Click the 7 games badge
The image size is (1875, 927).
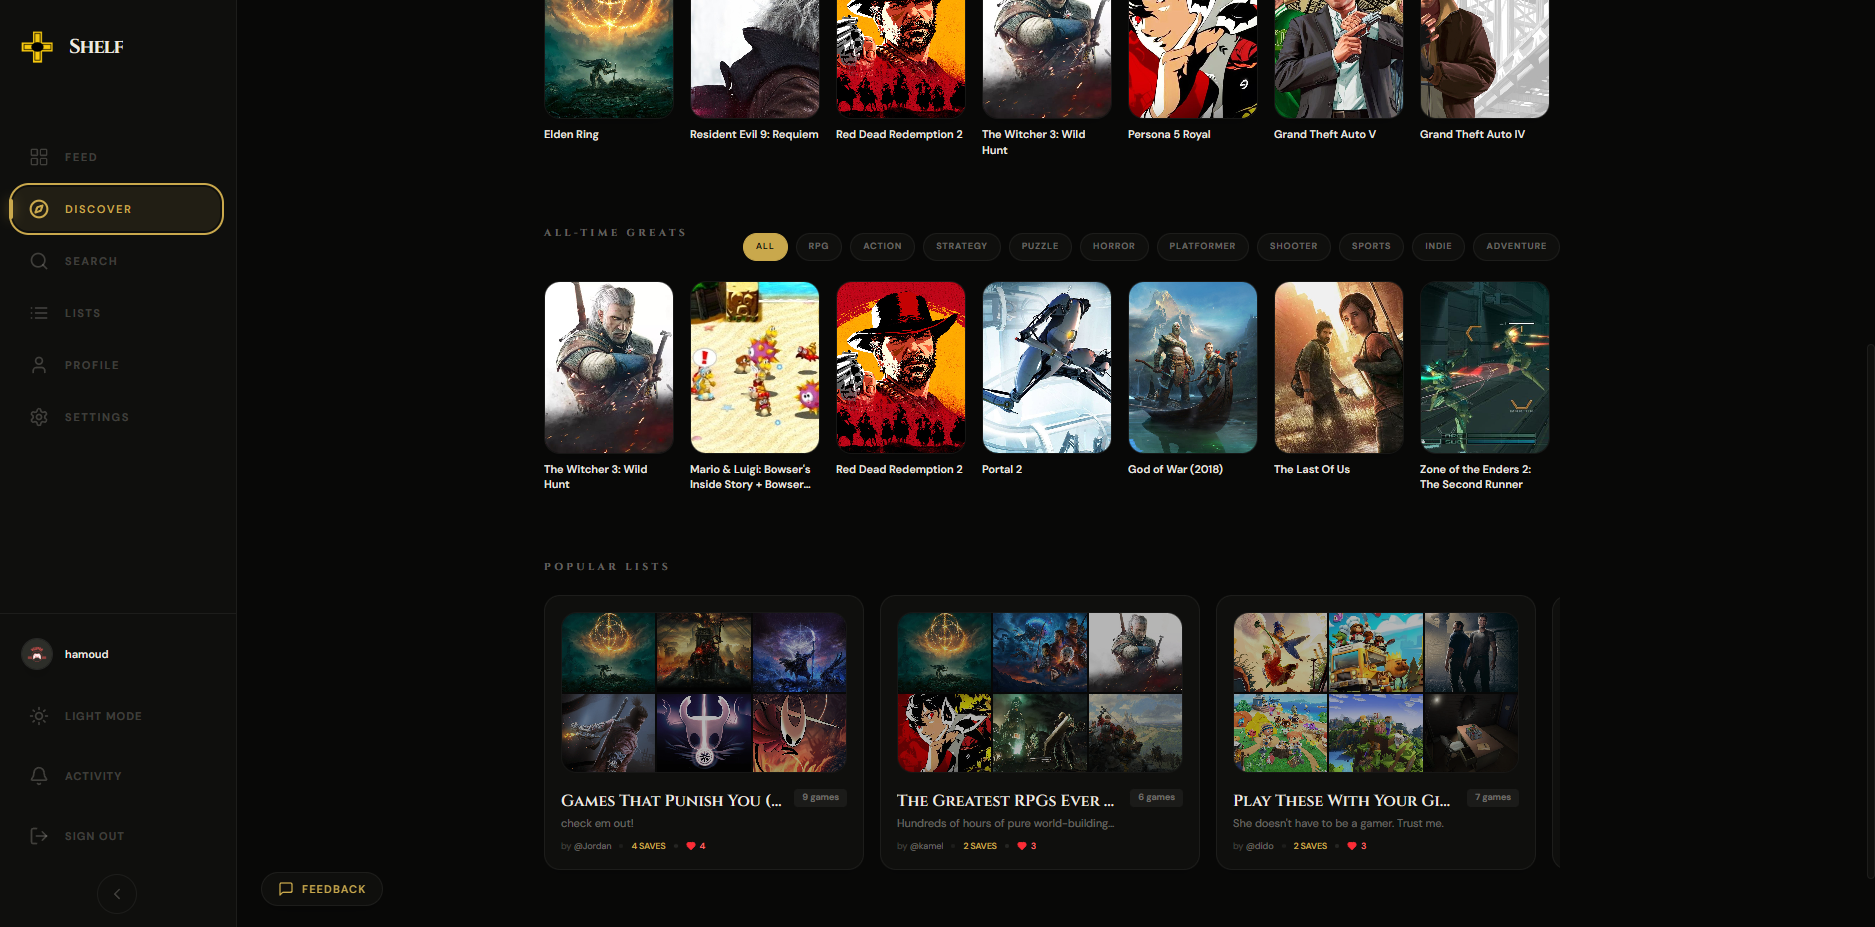coord(1493,798)
